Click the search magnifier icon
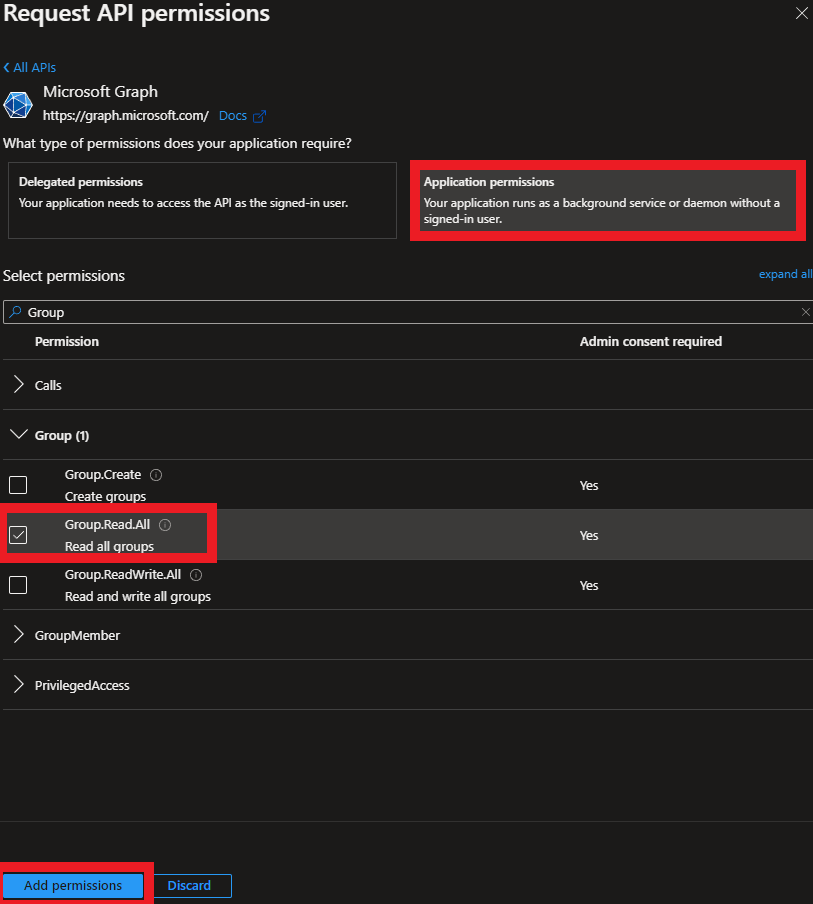 [16, 312]
